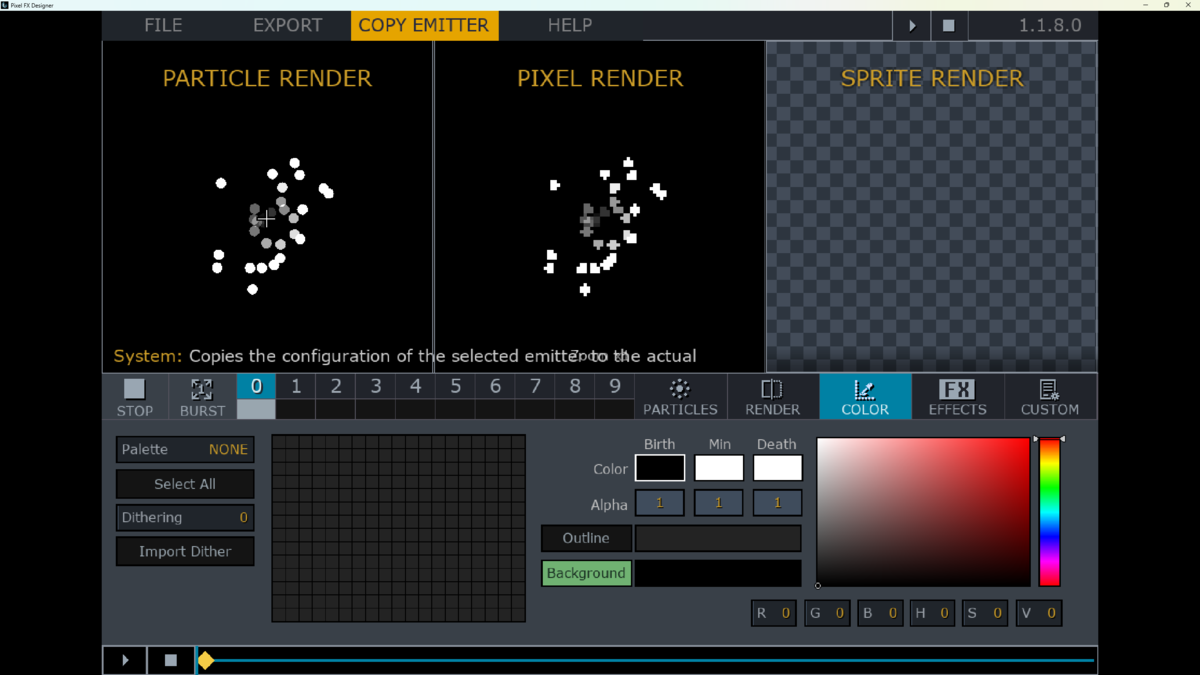The image size is (1200, 675).
Task: Click the version number 1.1.8.0
Action: click(x=1050, y=26)
